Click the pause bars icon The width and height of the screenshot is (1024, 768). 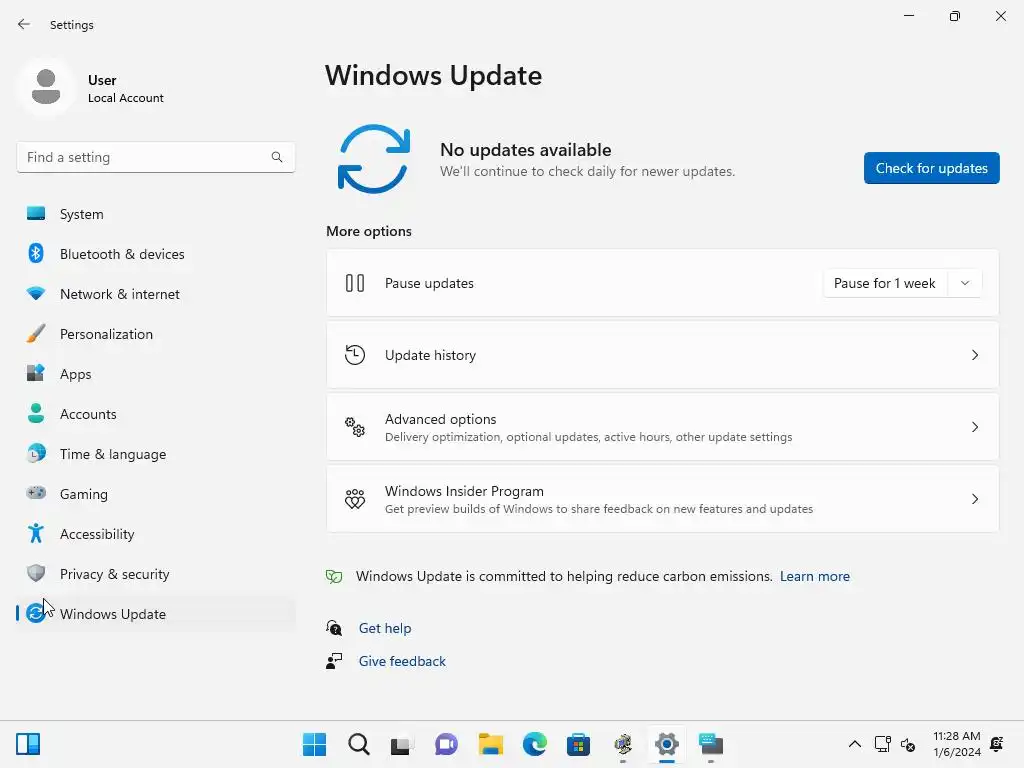click(355, 283)
